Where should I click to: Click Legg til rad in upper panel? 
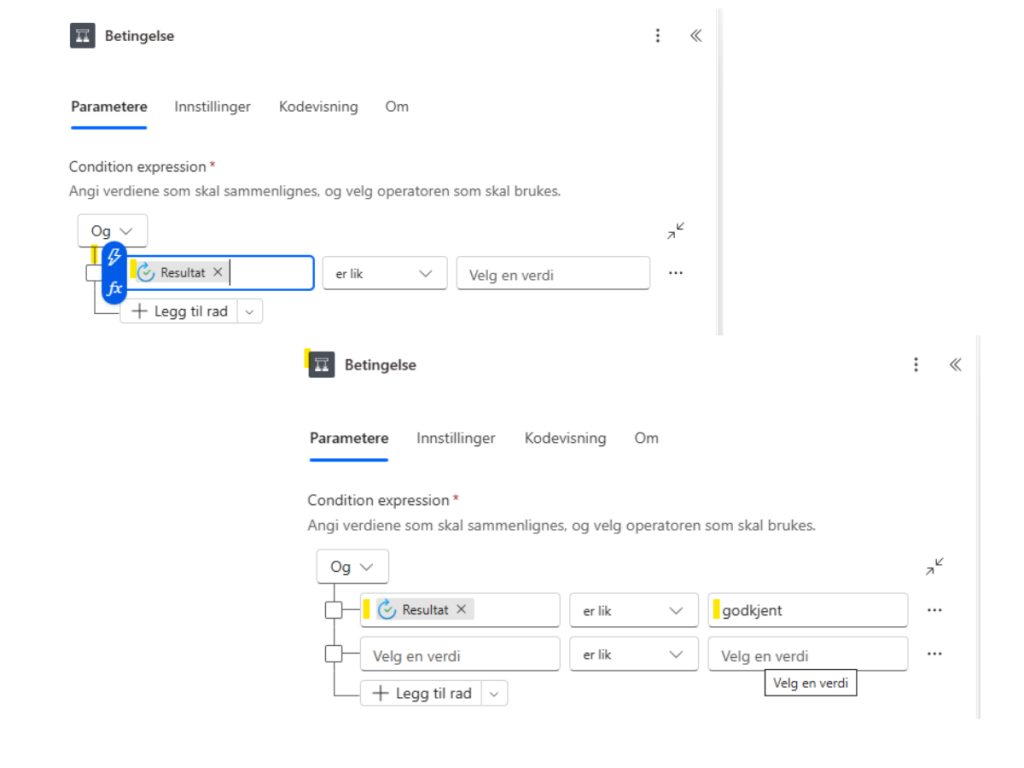click(x=180, y=311)
